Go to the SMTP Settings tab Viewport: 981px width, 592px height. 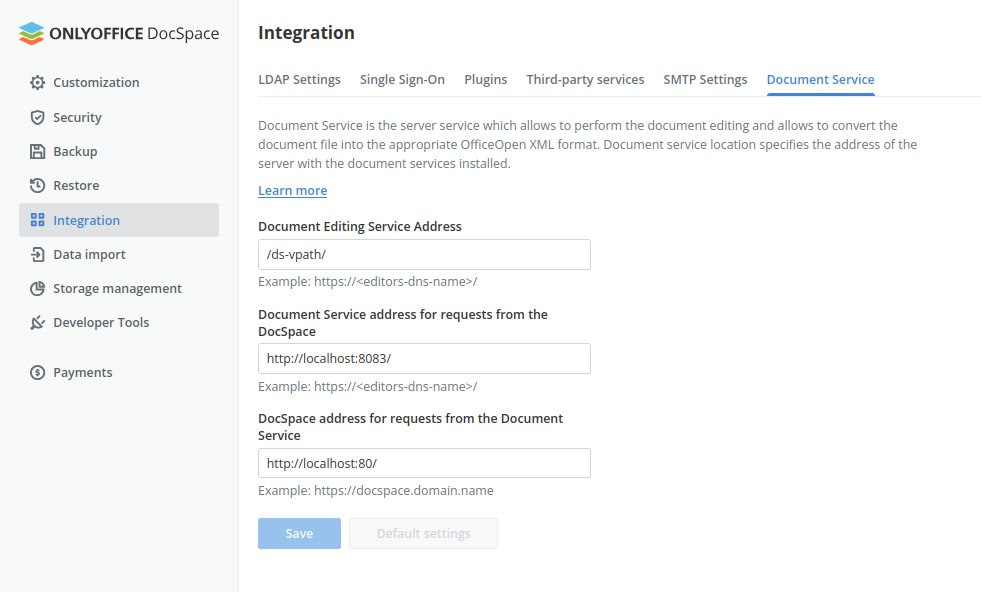pyautogui.click(x=705, y=79)
